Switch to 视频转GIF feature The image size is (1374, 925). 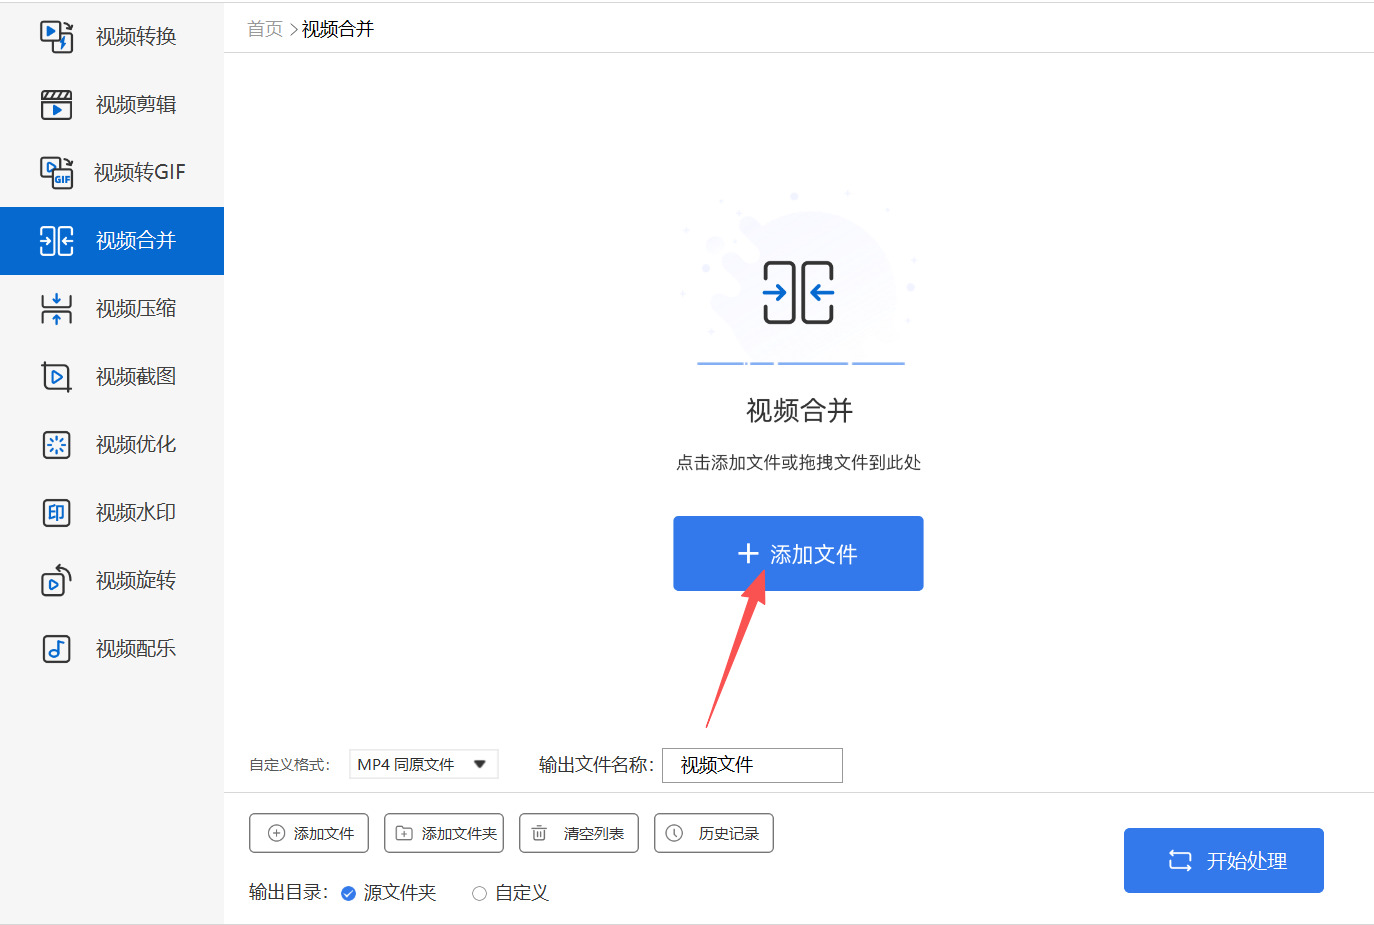(112, 172)
